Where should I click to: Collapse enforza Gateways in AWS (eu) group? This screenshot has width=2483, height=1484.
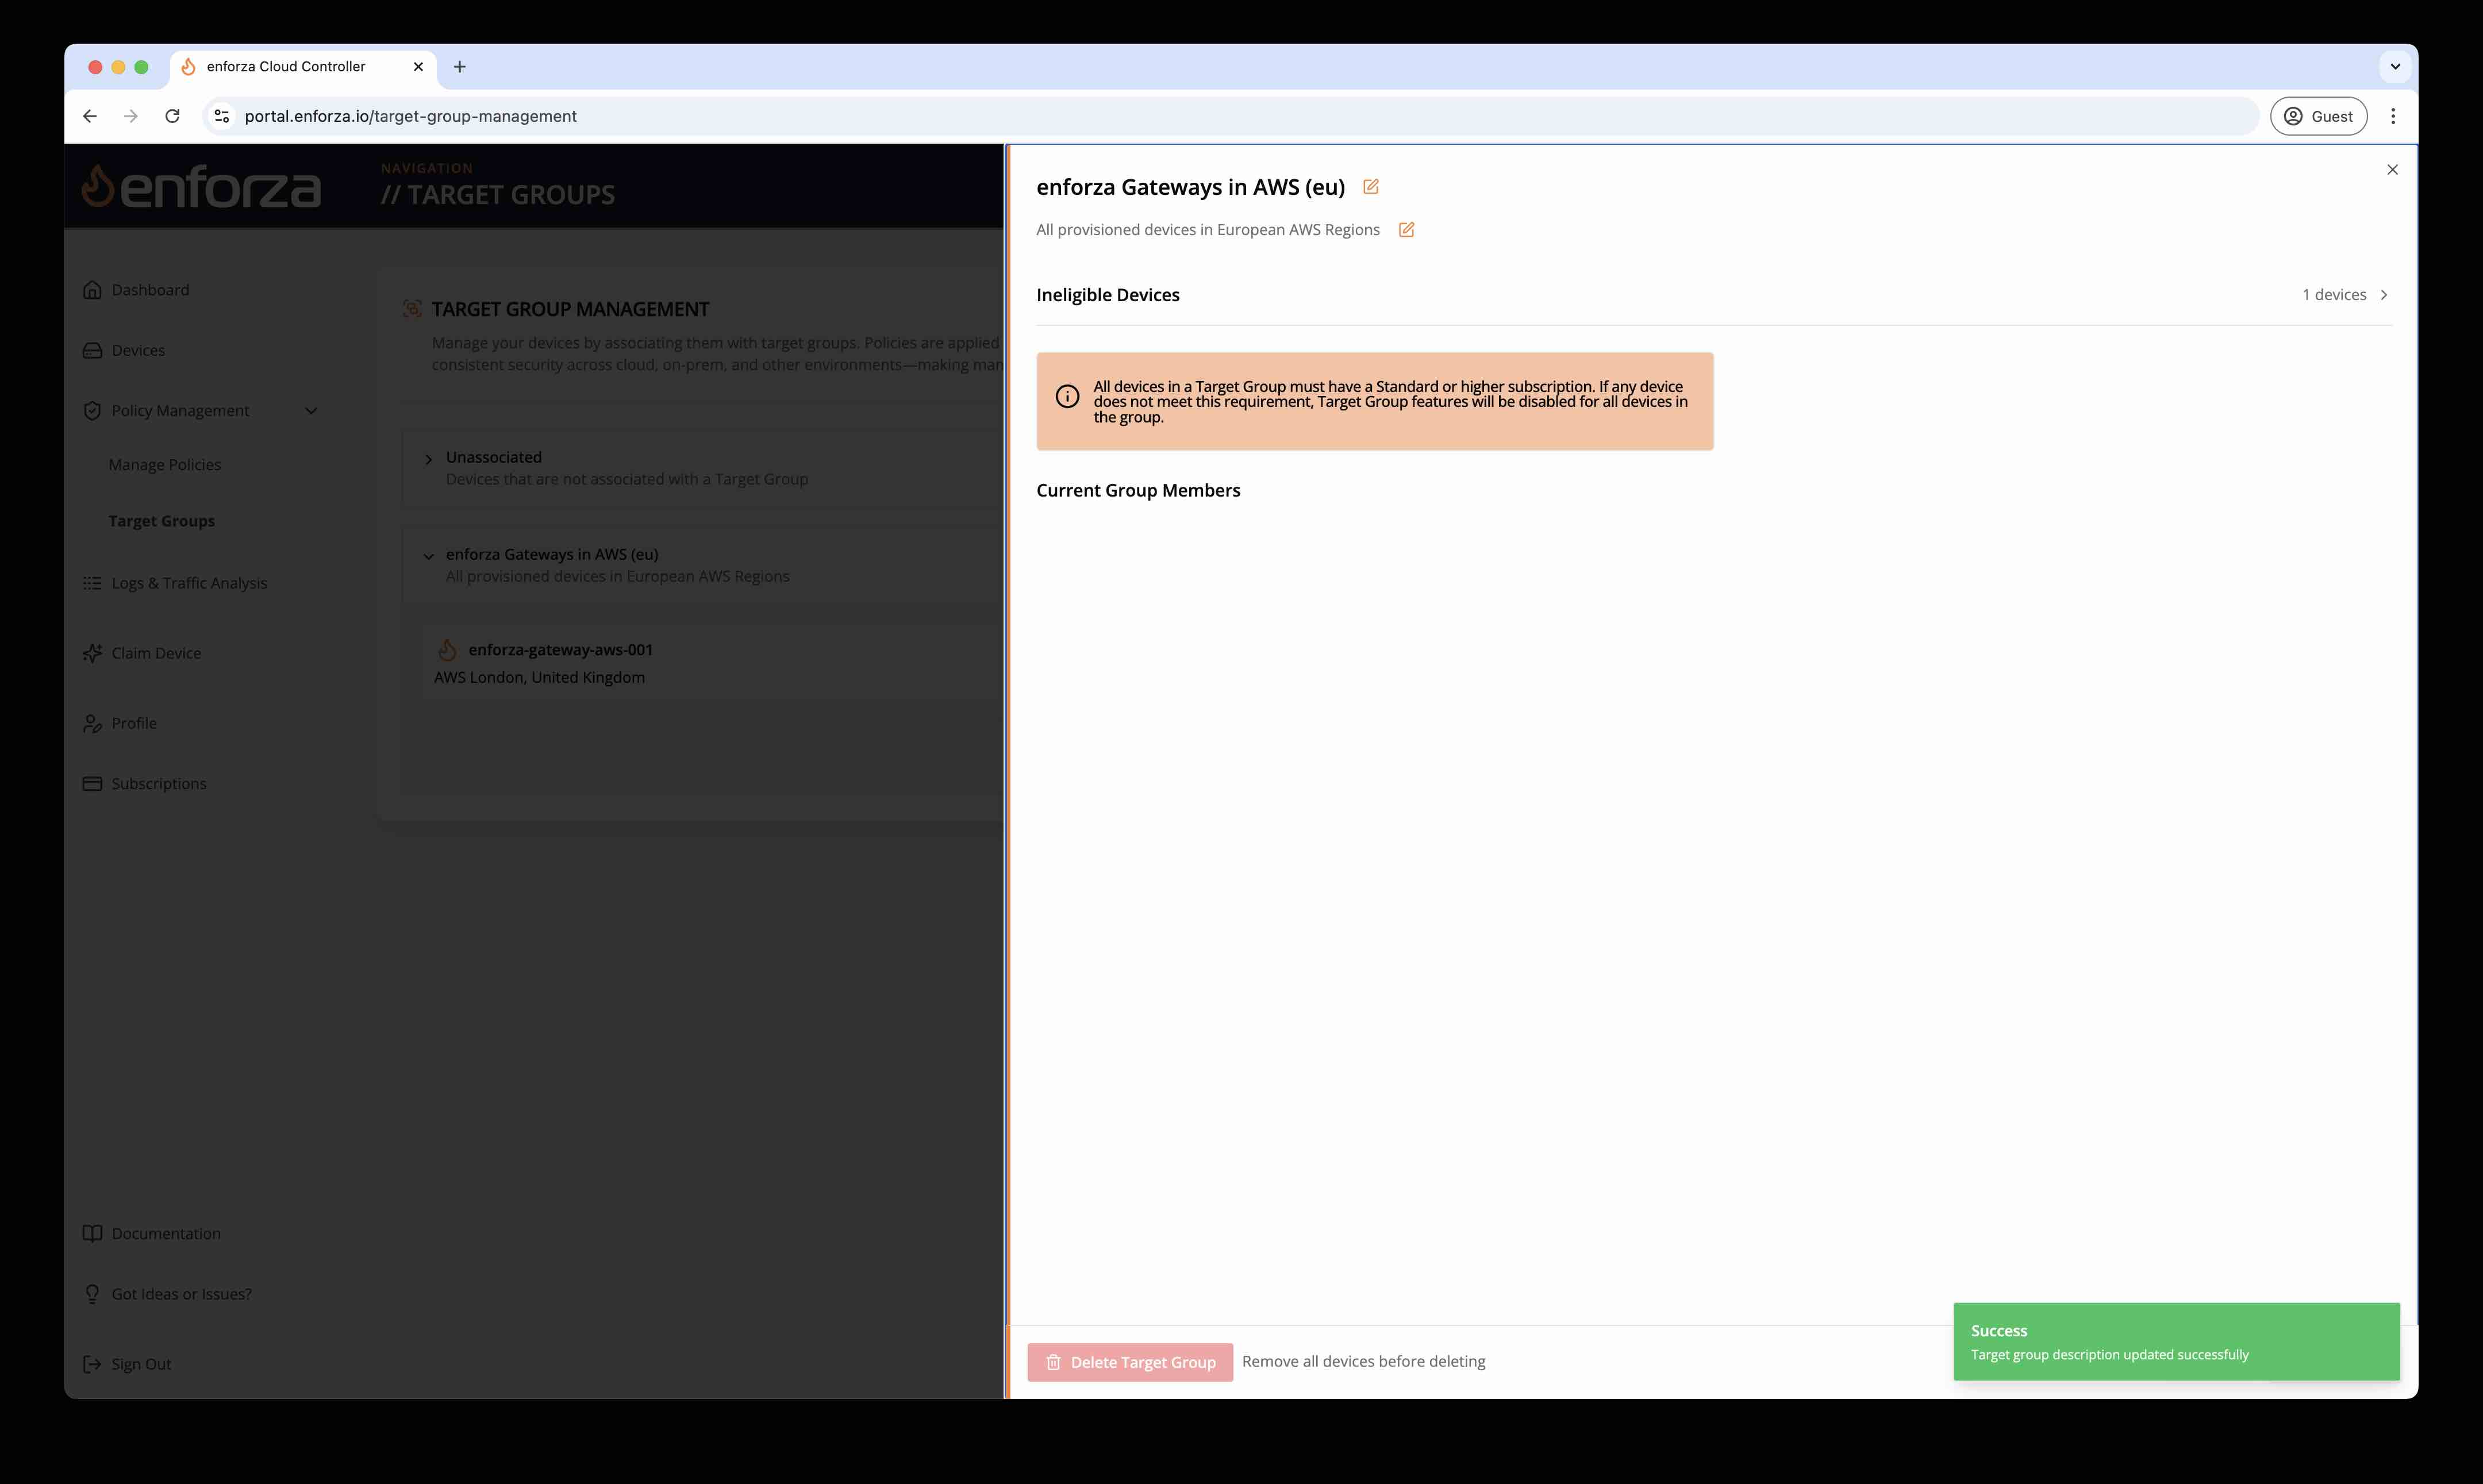pyautogui.click(x=429, y=557)
